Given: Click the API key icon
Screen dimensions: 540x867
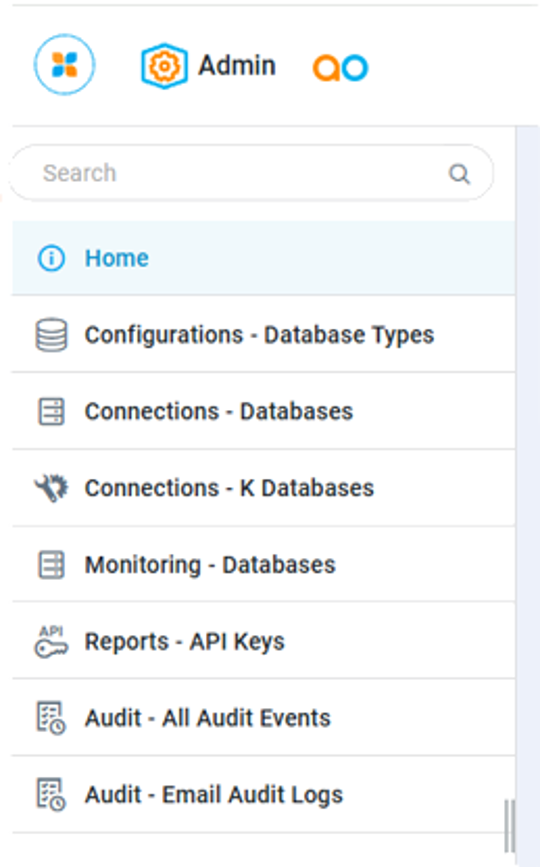Looking at the screenshot, I should tap(51, 642).
